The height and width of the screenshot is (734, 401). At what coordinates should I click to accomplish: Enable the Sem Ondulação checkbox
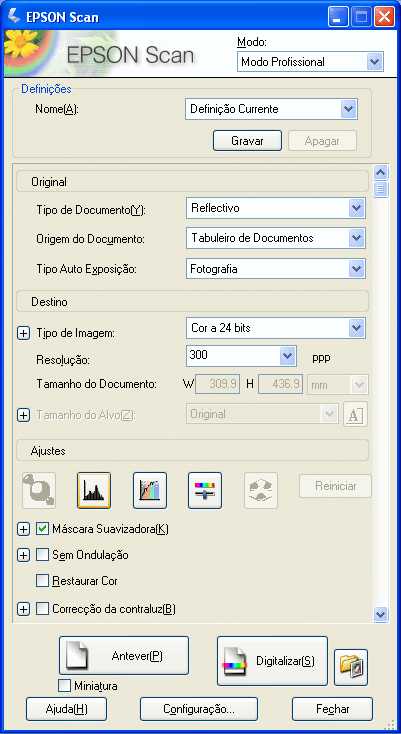[43, 555]
